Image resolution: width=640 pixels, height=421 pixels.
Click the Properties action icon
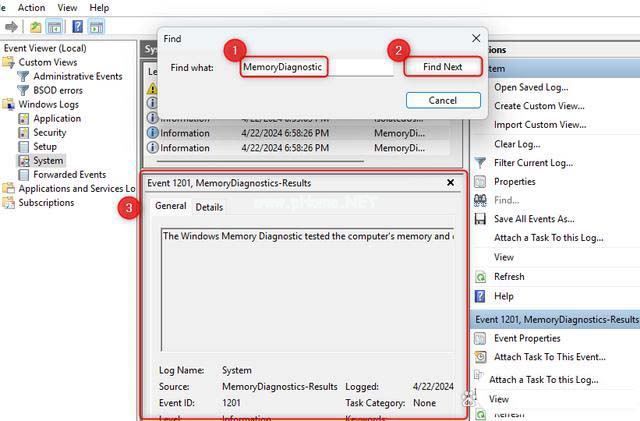[480, 182]
